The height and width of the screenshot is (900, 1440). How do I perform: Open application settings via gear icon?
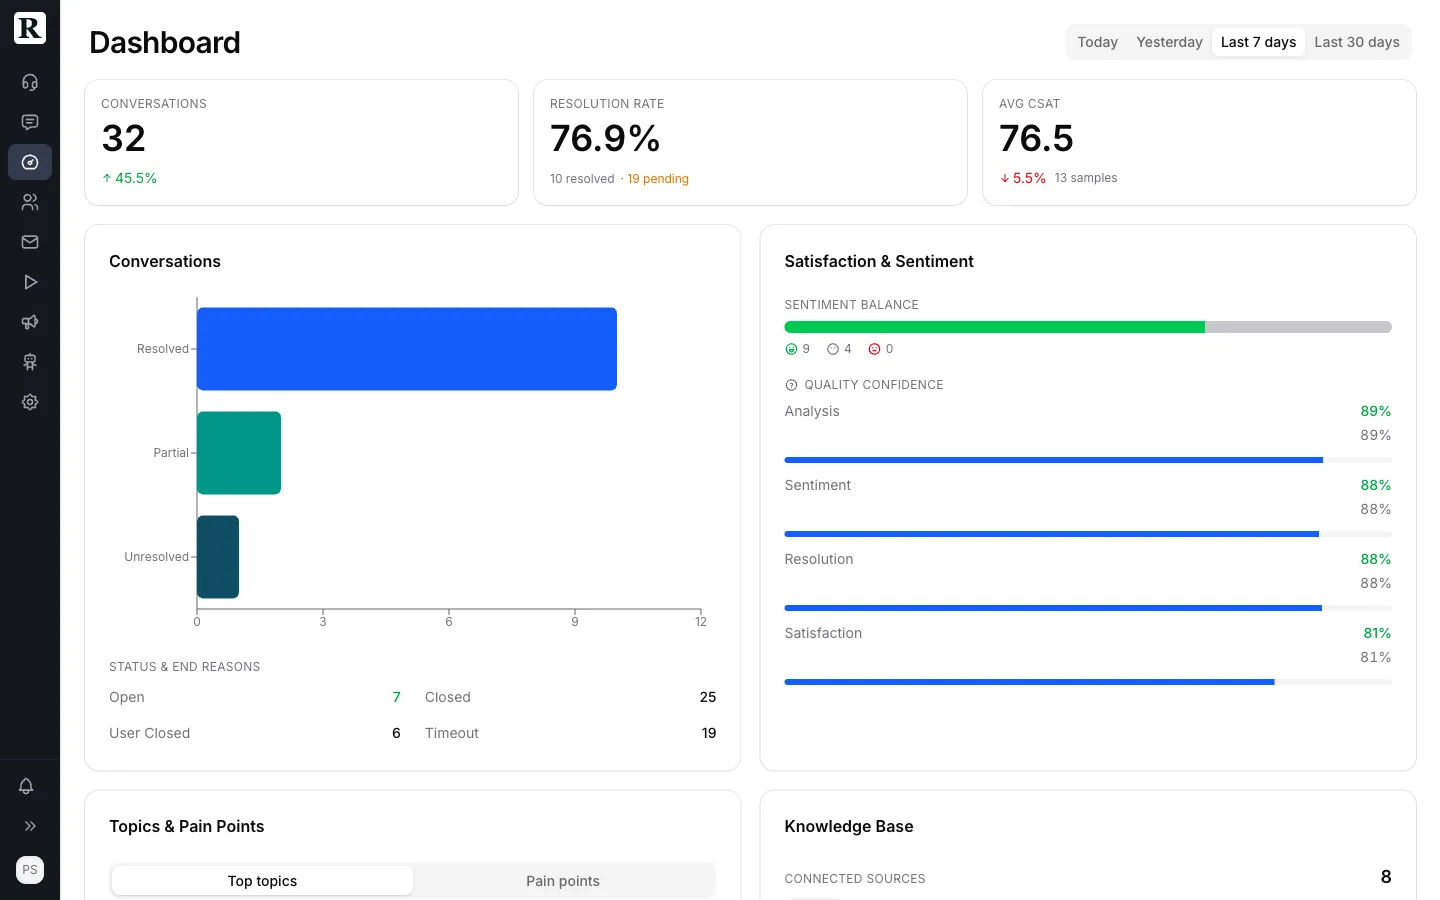(x=29, y=402)
